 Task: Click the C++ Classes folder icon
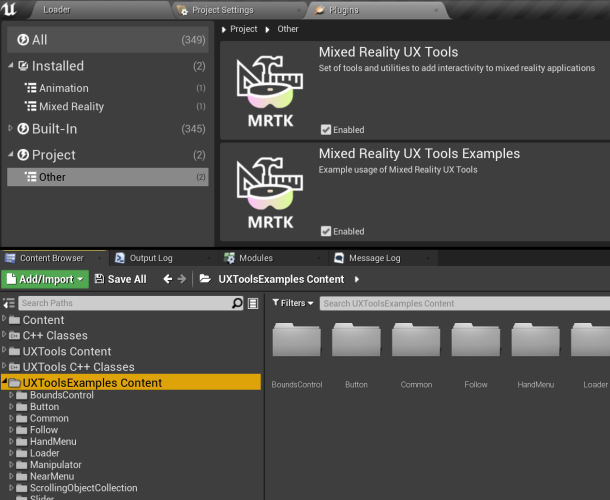(14, 335)
